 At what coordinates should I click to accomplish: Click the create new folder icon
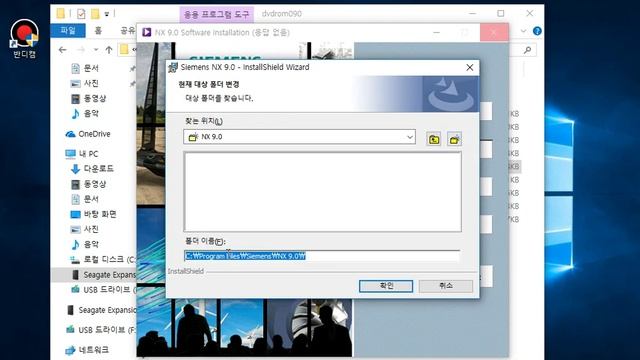pos(454,139)
